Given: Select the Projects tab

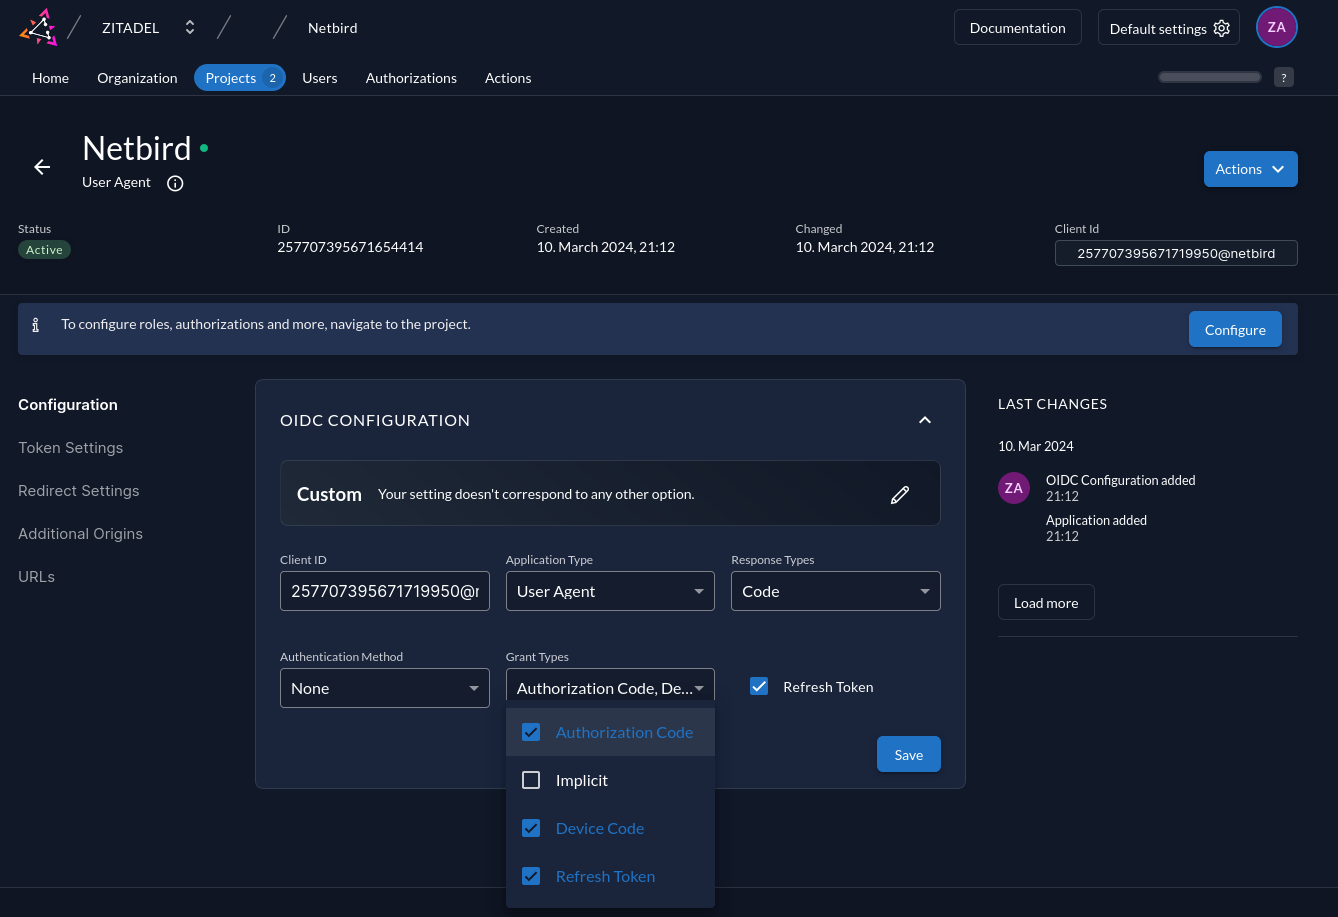Looking at the screenshot, I should point(240,77).
